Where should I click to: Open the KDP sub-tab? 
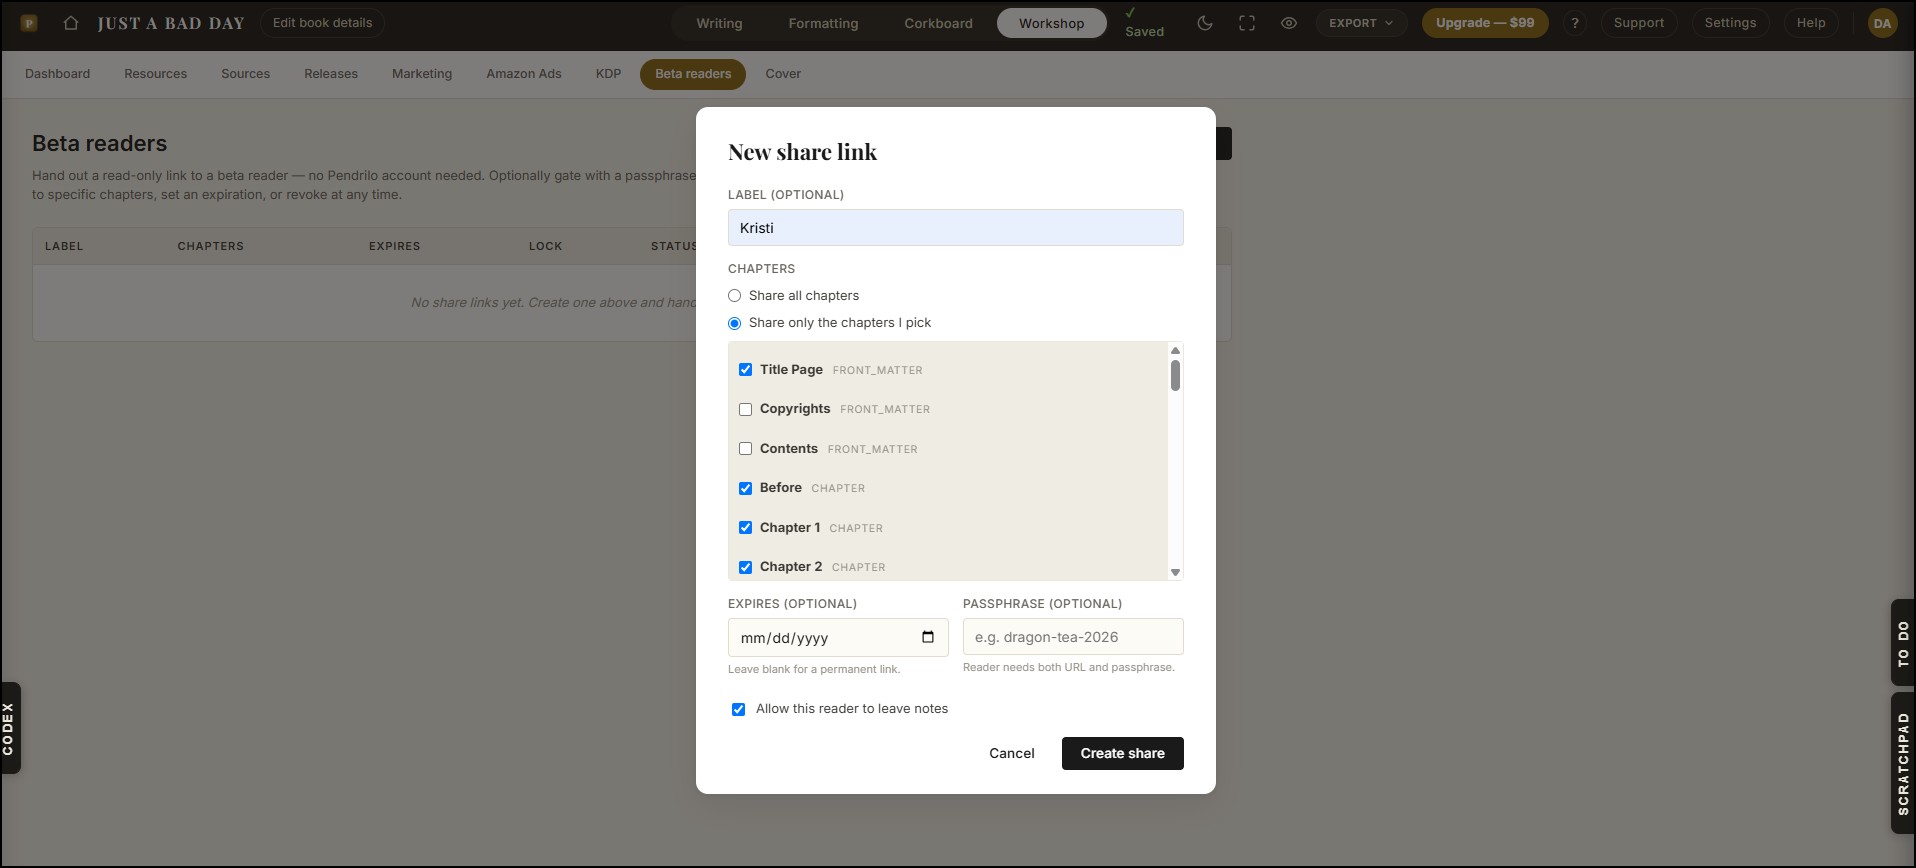coord(608,74)
